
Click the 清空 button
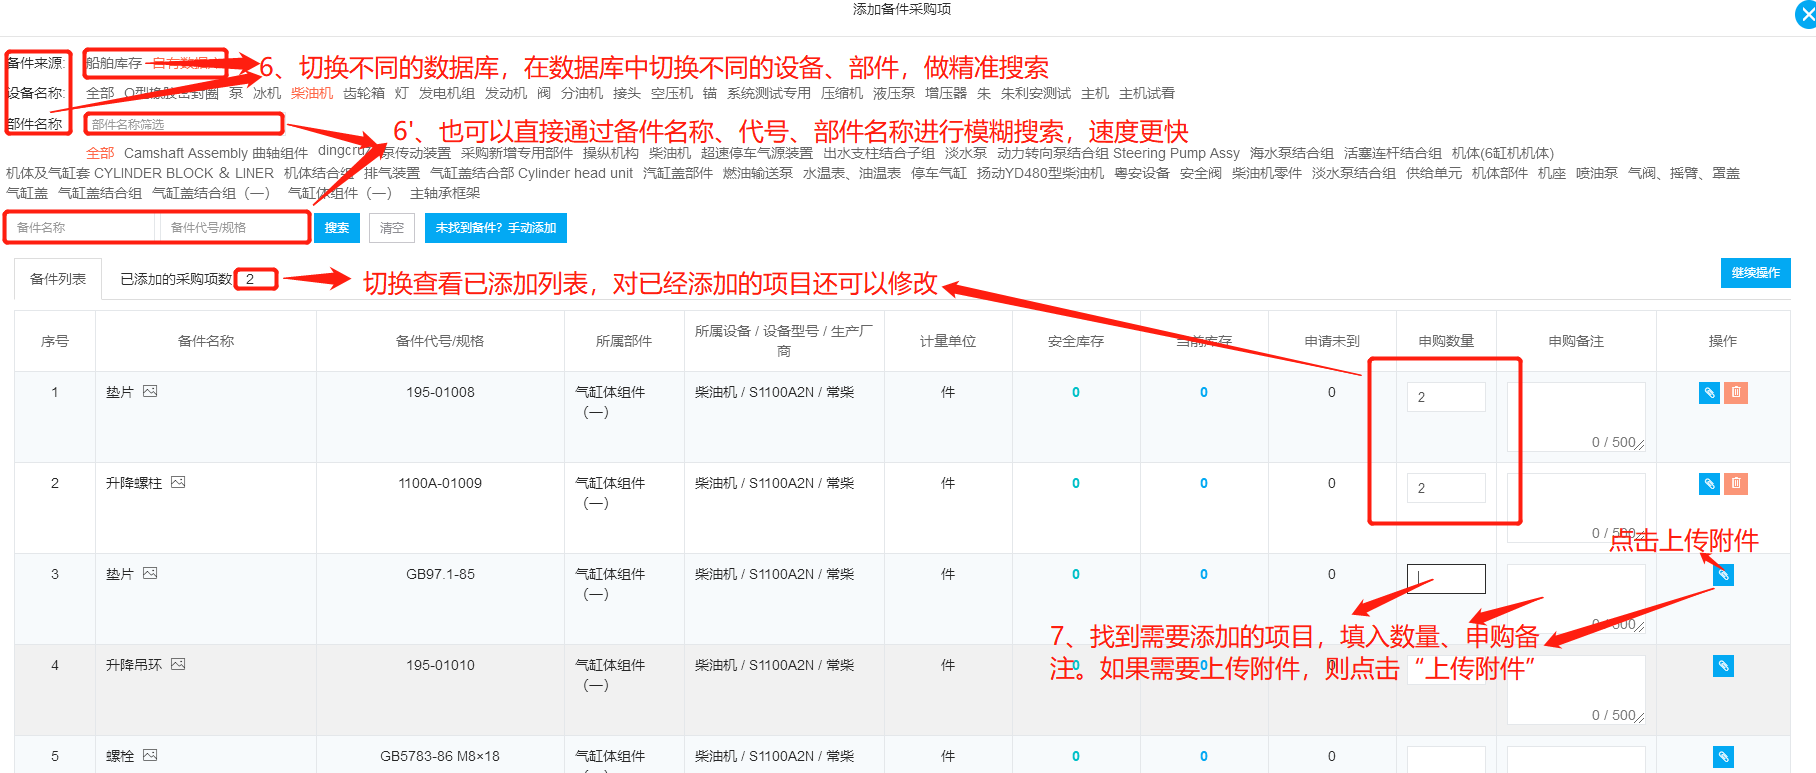pos(392,228)
